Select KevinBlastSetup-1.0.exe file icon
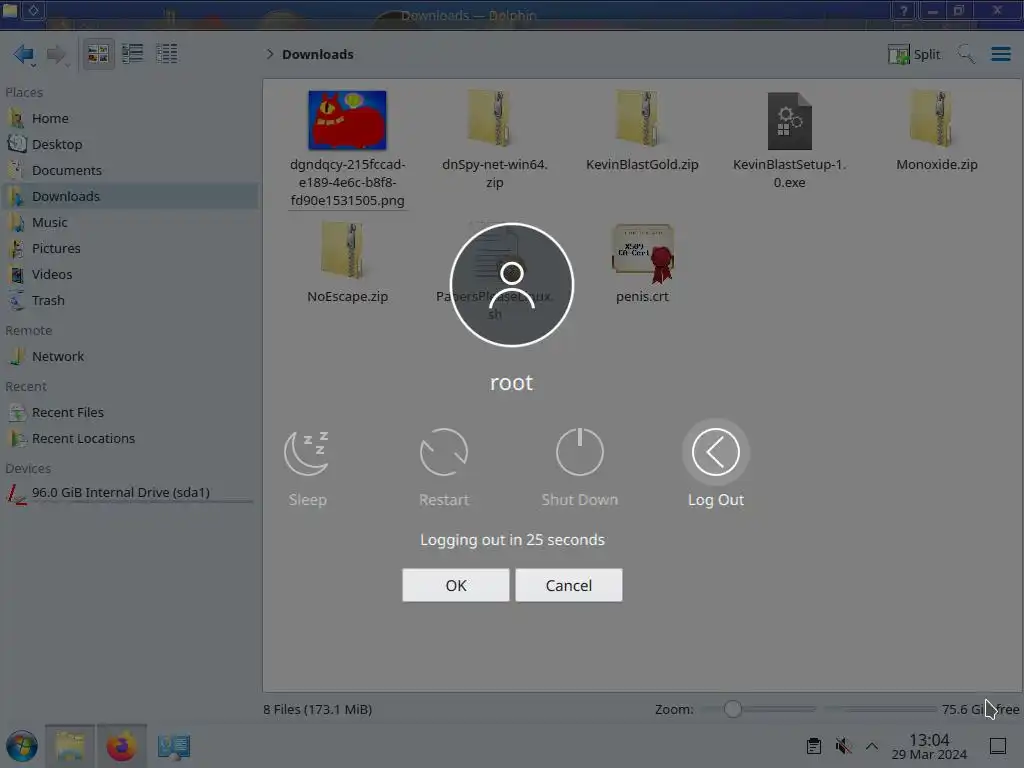Screen dimensions: 1024x768 [790, 121]
